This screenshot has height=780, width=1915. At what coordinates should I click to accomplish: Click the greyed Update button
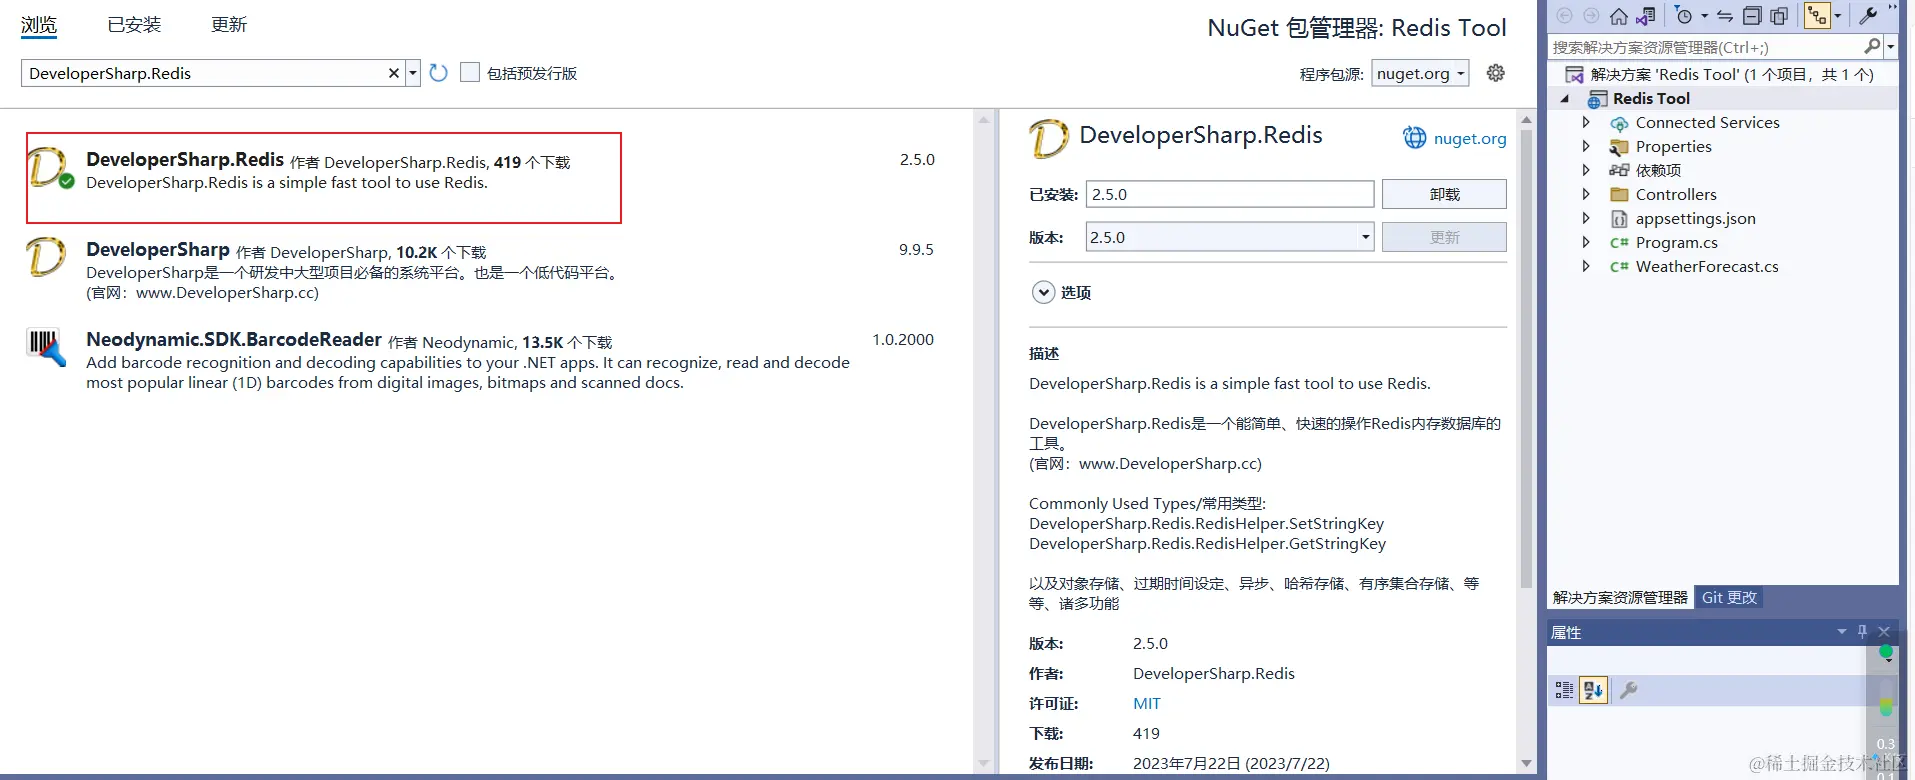(1444, 237)
